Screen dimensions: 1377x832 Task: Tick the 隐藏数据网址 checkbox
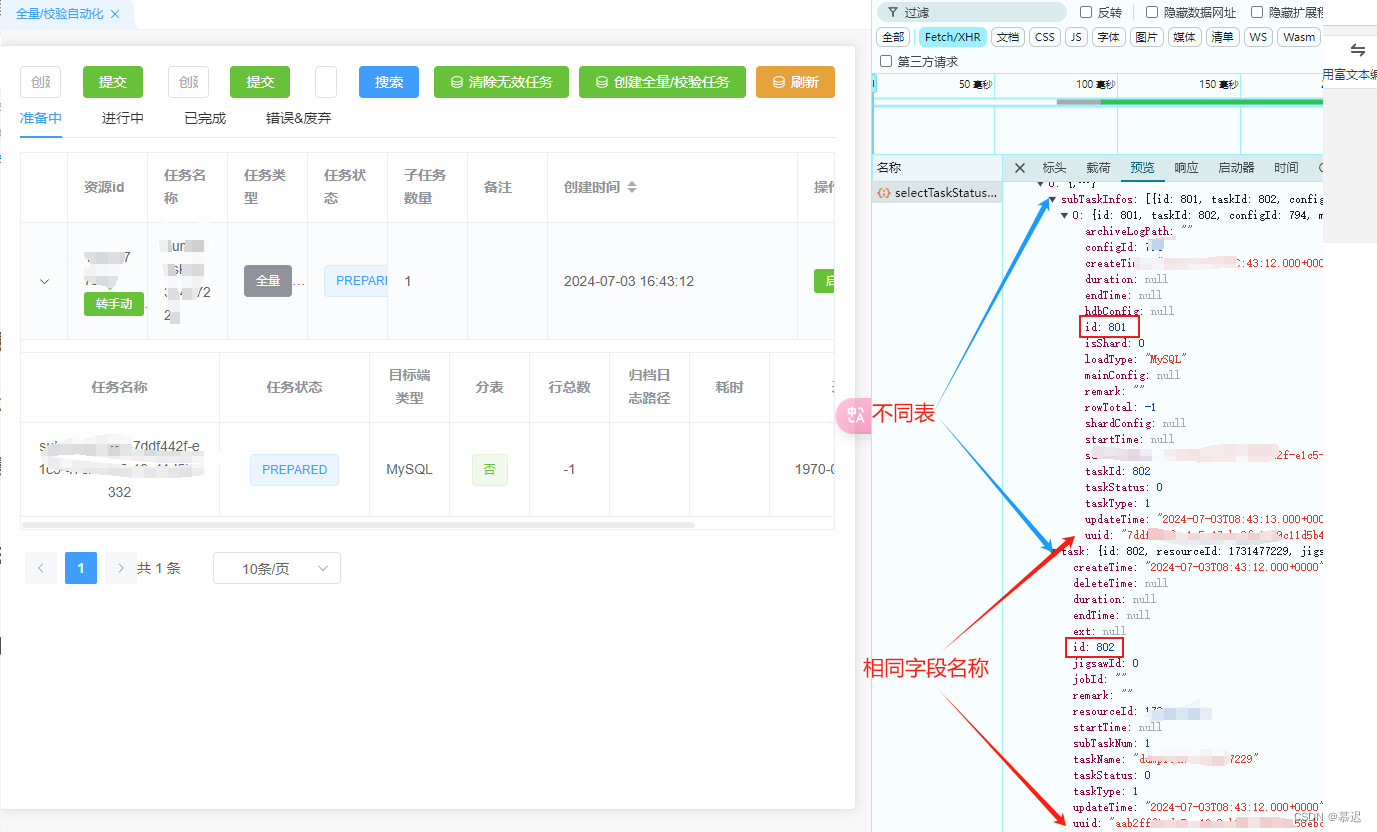point(1152,13)
